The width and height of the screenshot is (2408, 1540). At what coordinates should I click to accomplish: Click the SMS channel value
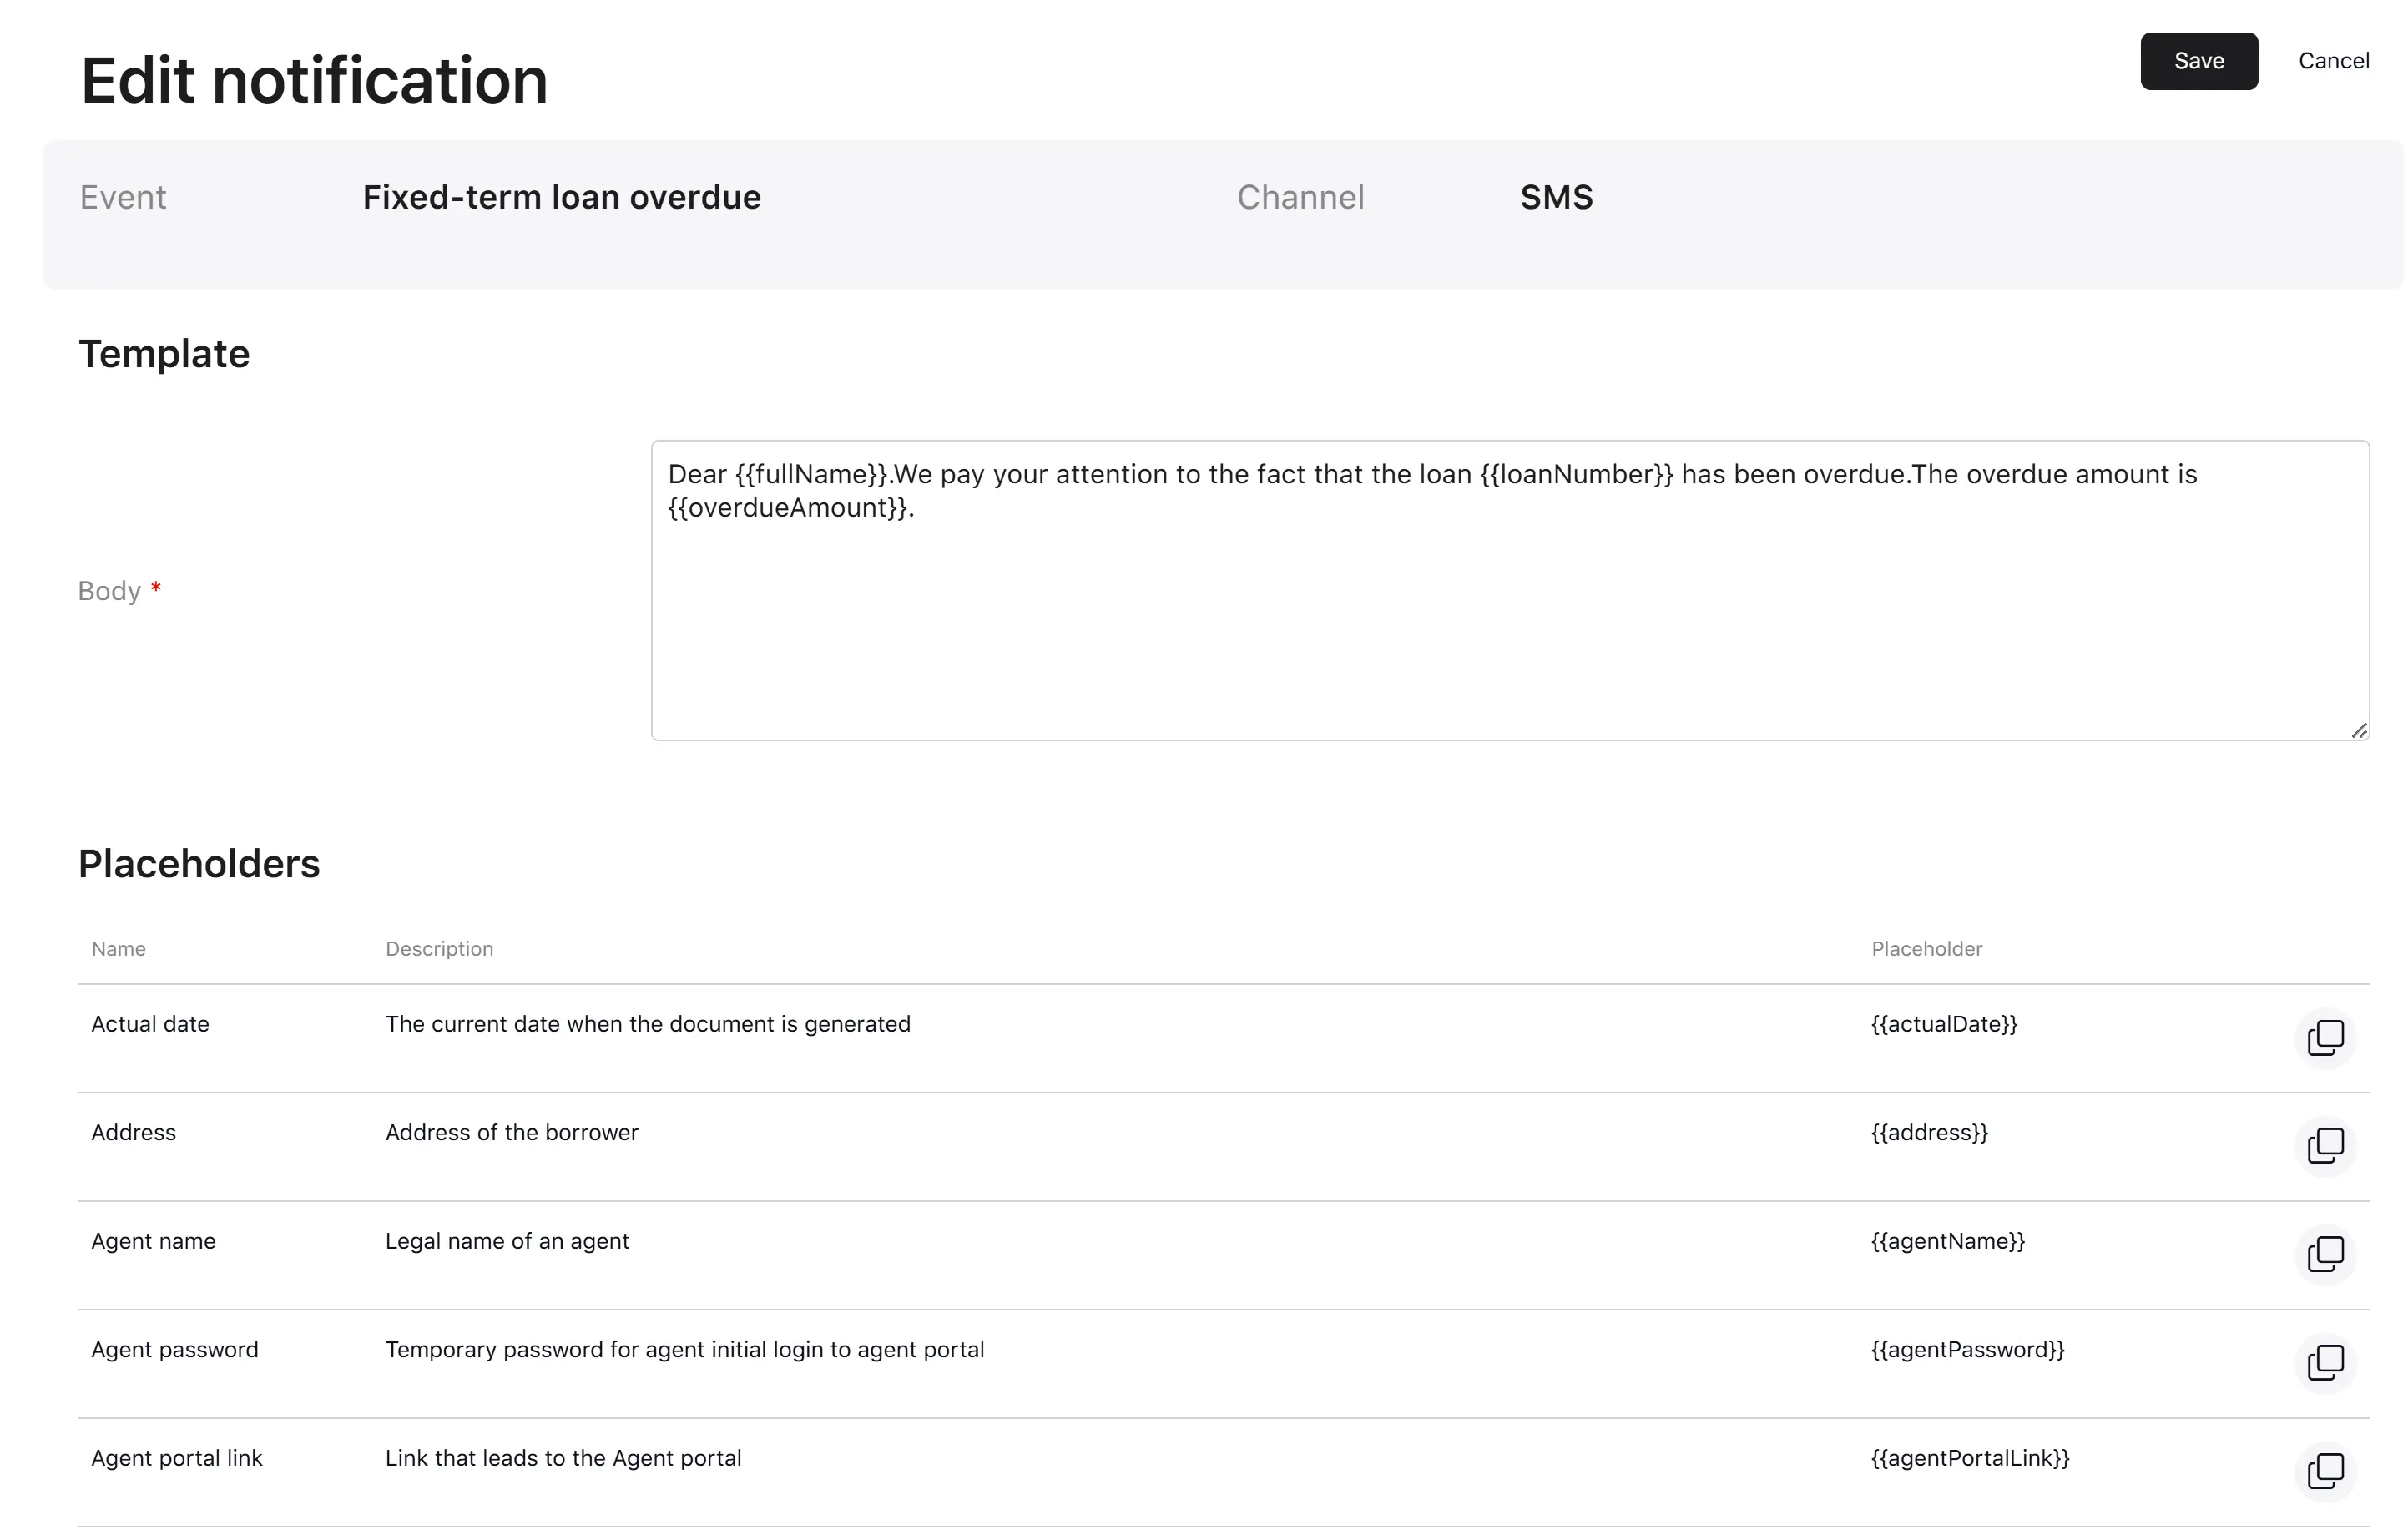click(x=1556, y=197)
